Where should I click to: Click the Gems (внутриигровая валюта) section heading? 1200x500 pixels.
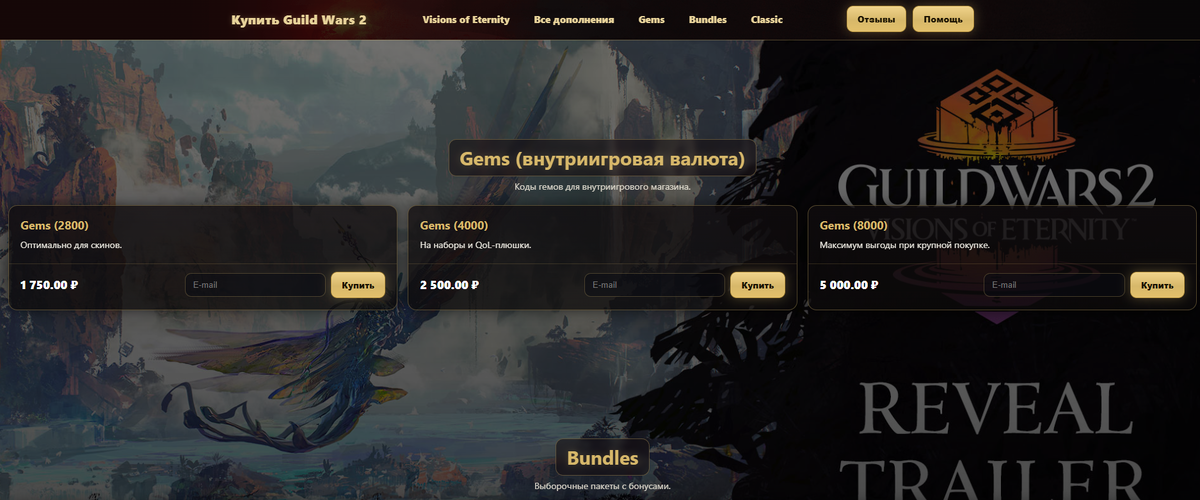(602, 158)
